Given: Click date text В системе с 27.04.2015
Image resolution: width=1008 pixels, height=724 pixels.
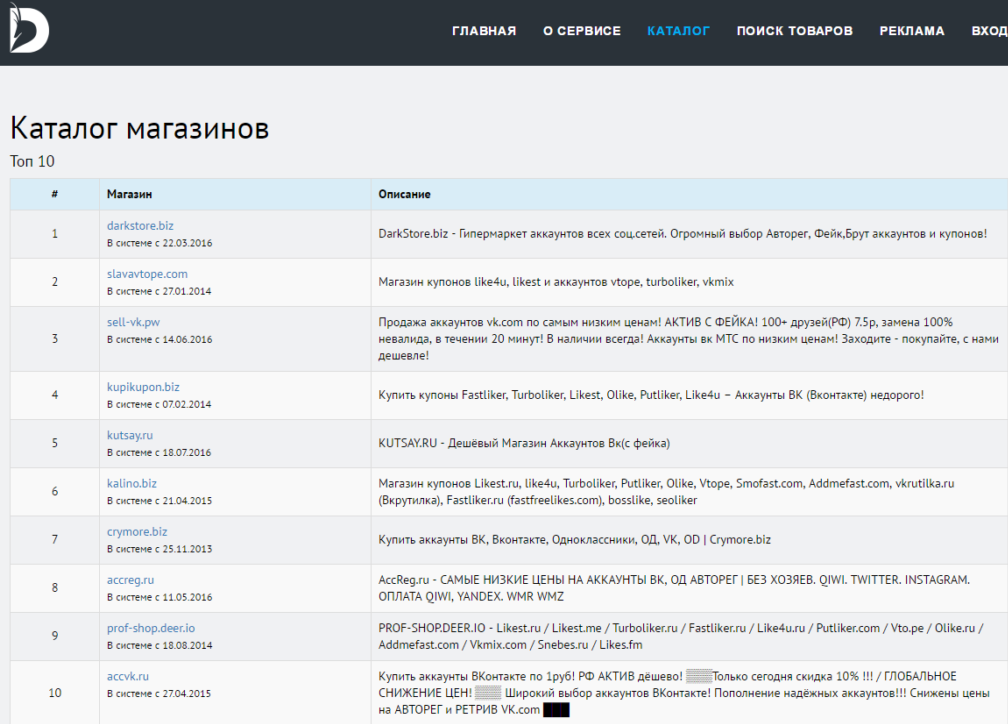Looking at the screenshot, I should 159,694.
